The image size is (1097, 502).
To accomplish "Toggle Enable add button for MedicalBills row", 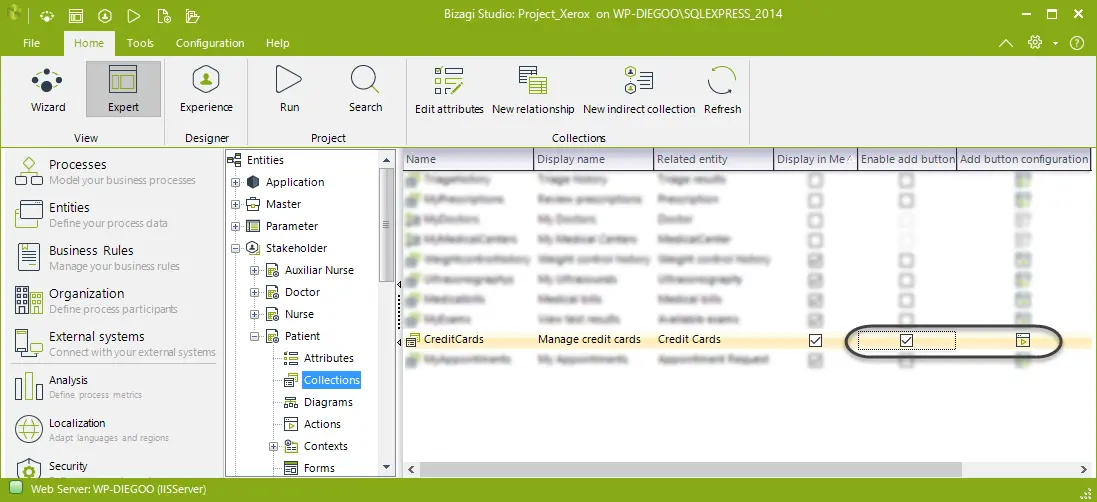I will pos(907,300).
